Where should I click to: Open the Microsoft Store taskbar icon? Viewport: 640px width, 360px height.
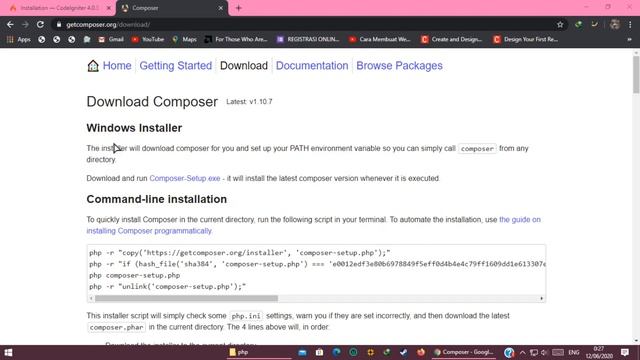click(x=319, y=352)
